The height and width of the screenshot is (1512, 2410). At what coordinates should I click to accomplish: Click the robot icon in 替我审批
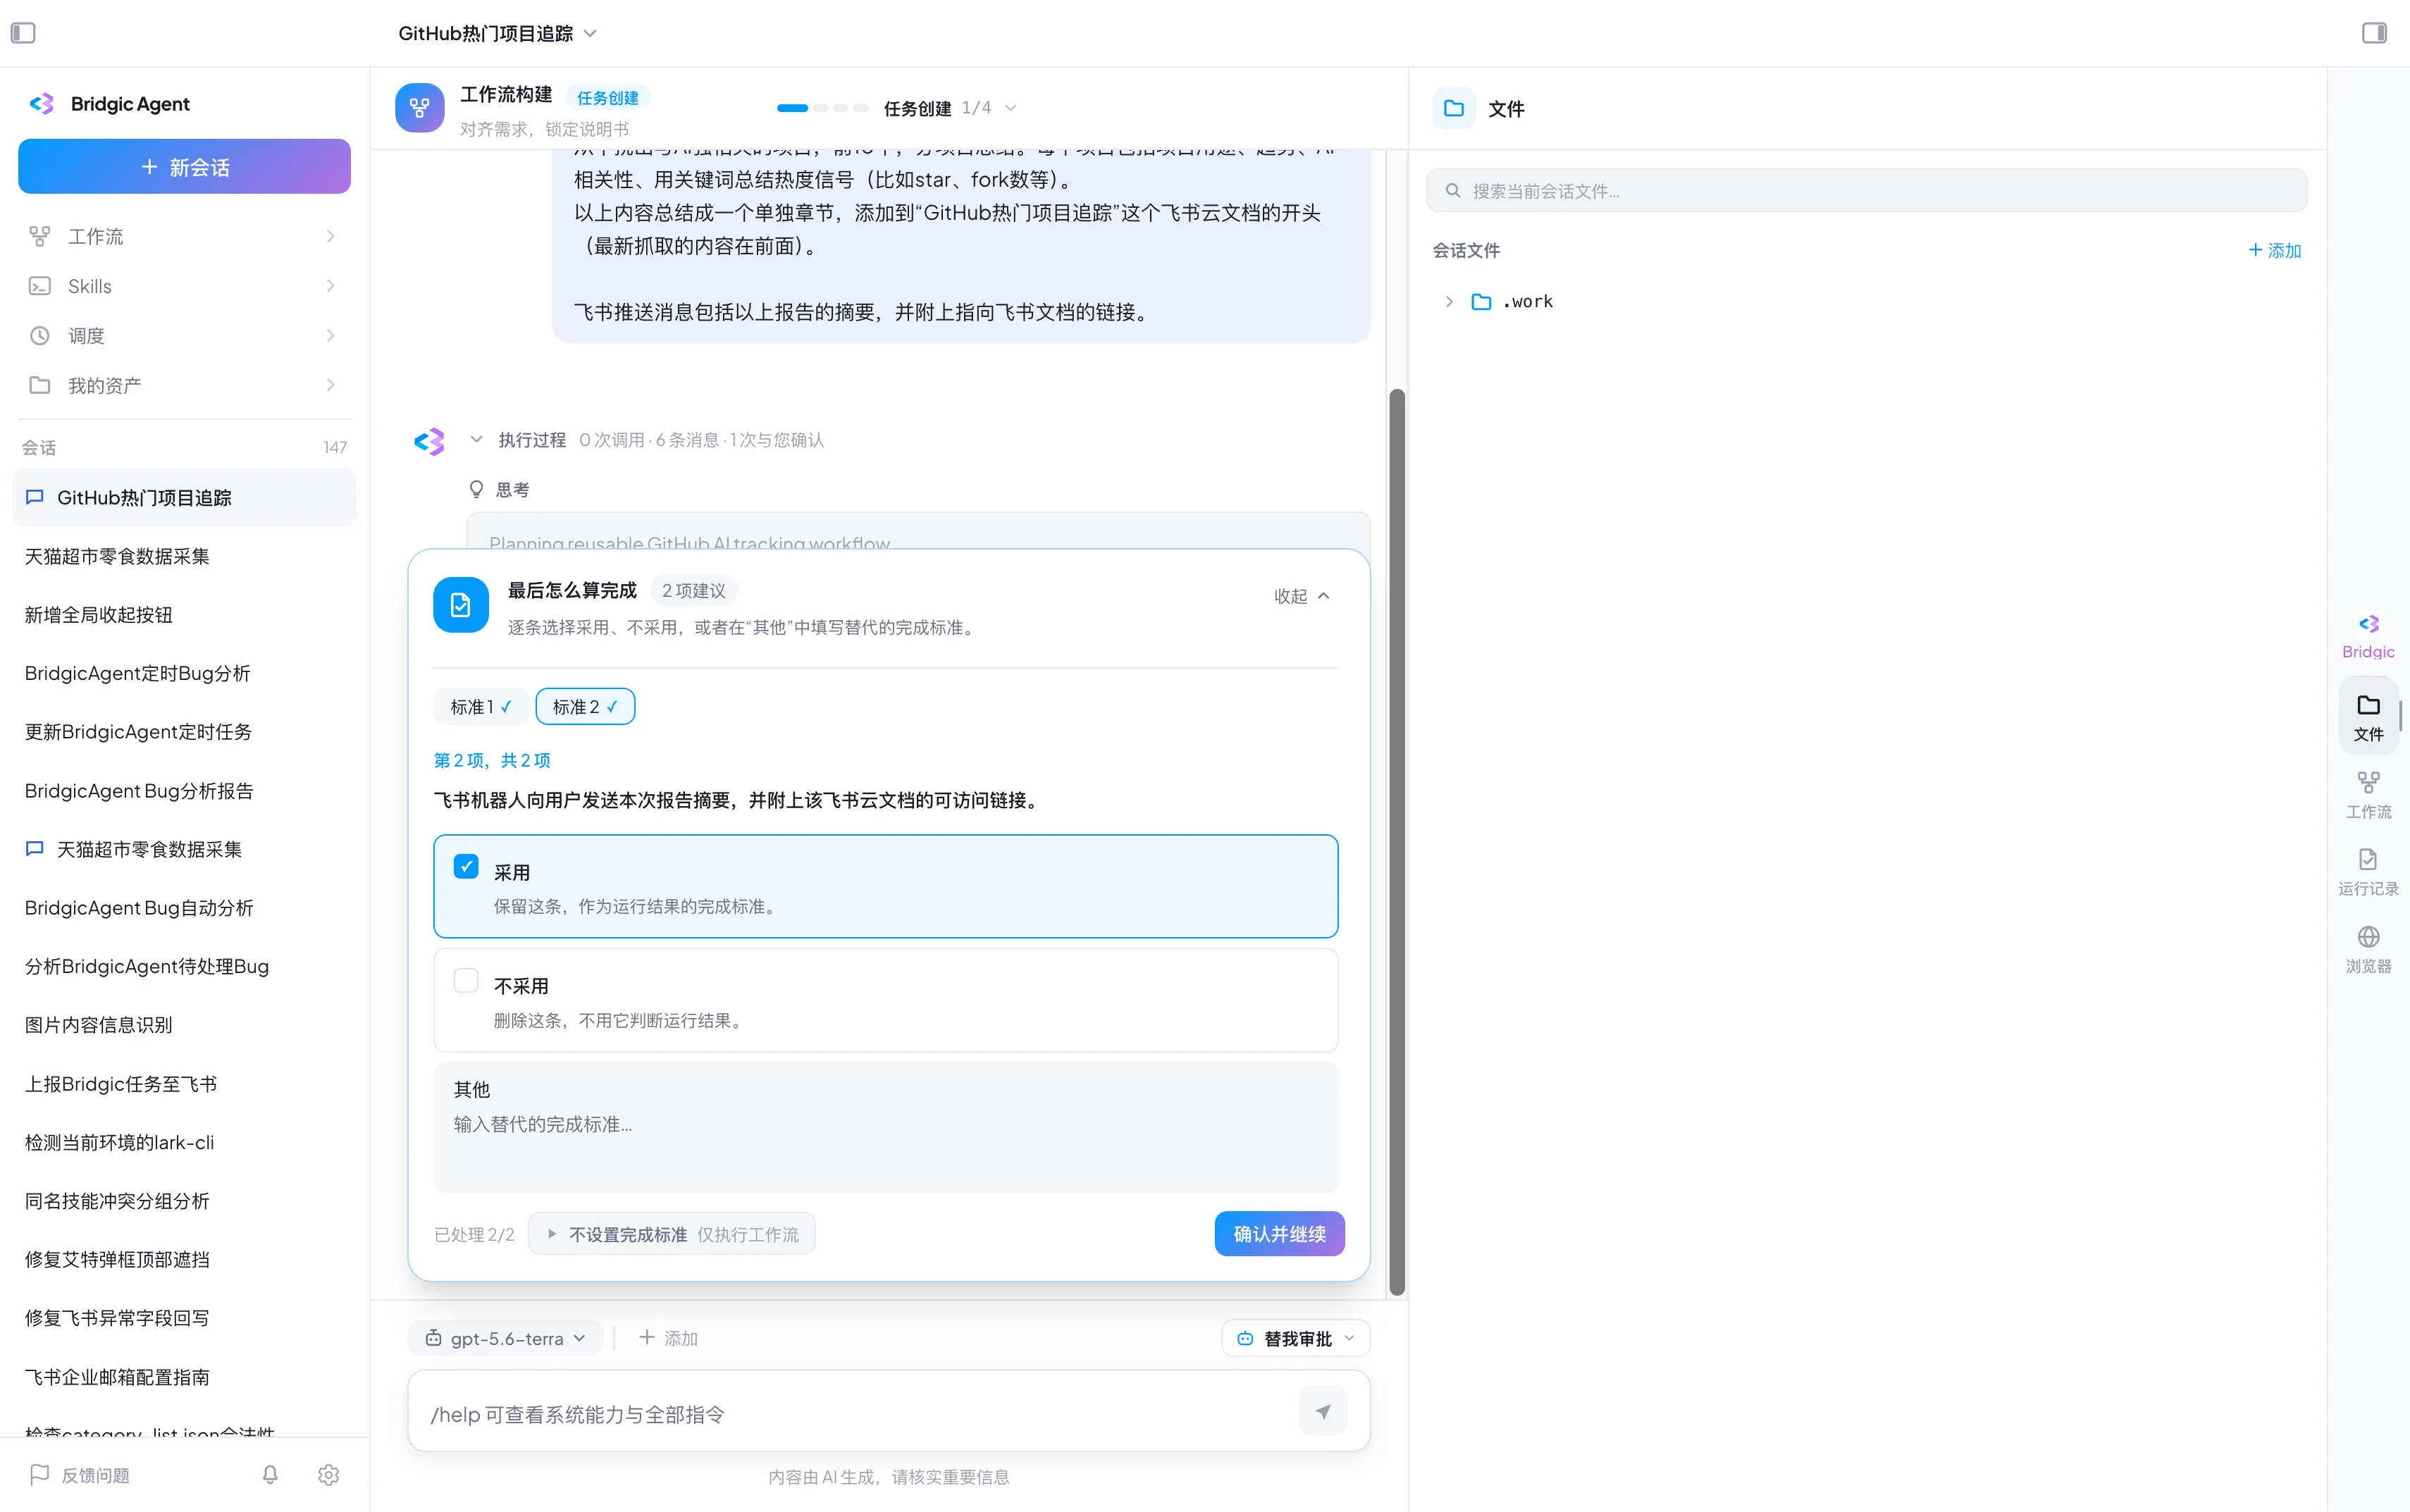pos(1245,1338)
